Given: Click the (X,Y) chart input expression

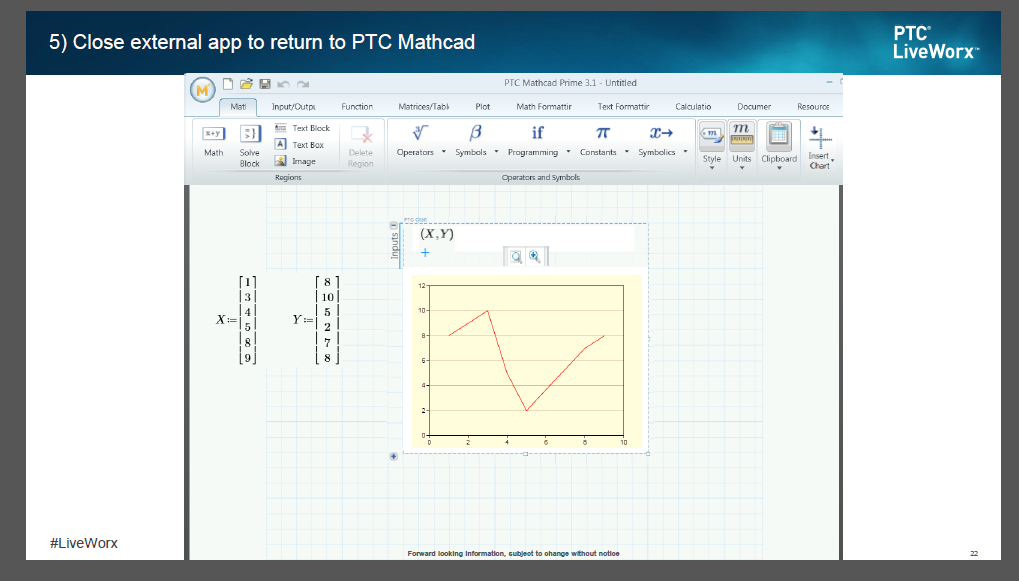Looking at the screenshot, I should [437, 234].
